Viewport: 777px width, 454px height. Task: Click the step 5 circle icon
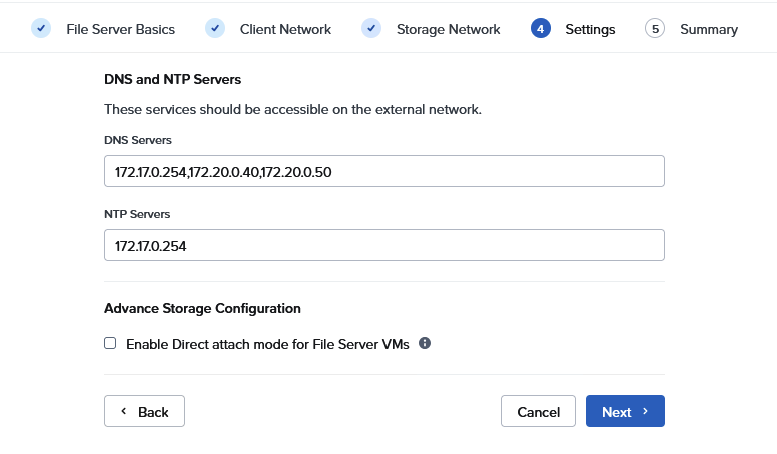click(655, 29)
